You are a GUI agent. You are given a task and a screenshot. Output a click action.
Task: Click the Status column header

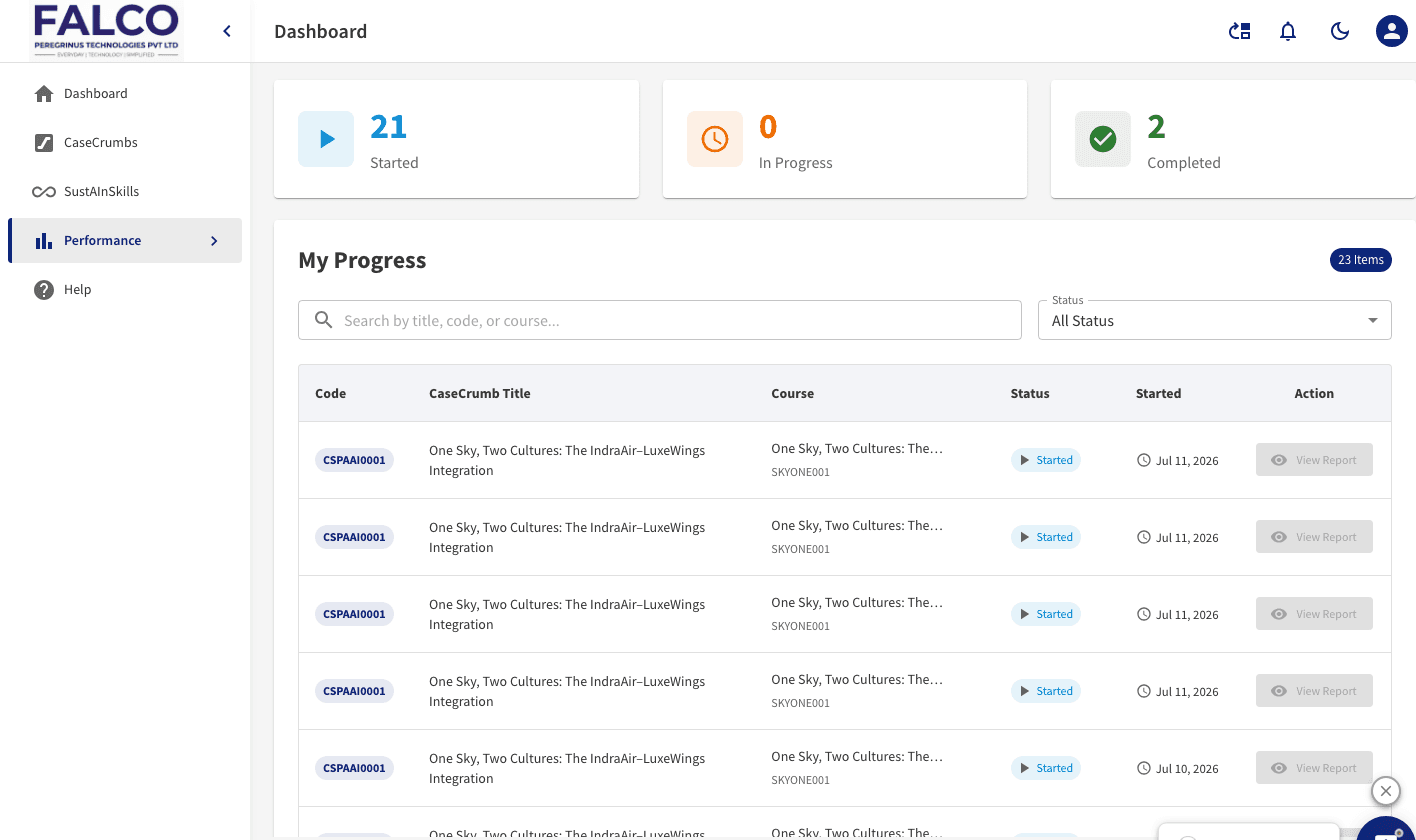1030,393
